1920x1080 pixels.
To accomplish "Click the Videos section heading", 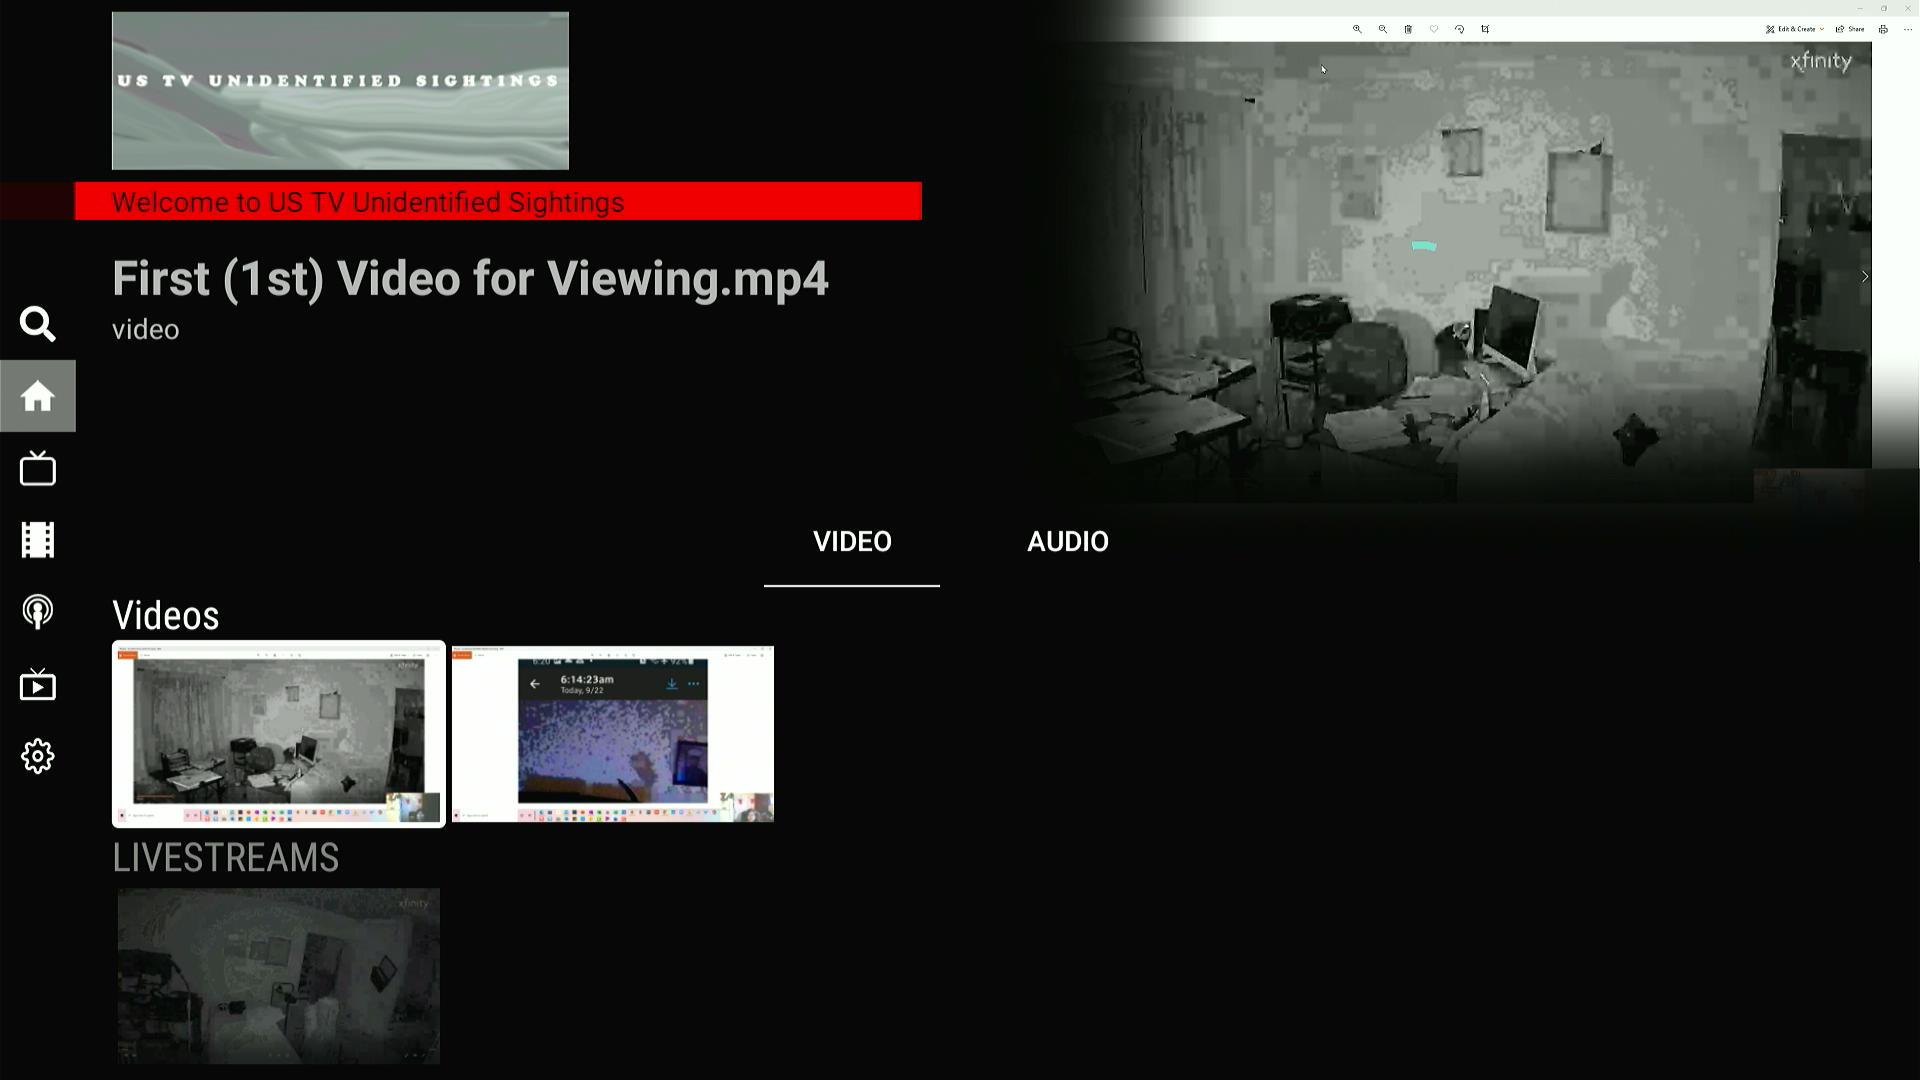I will click(x=166, y=616).
